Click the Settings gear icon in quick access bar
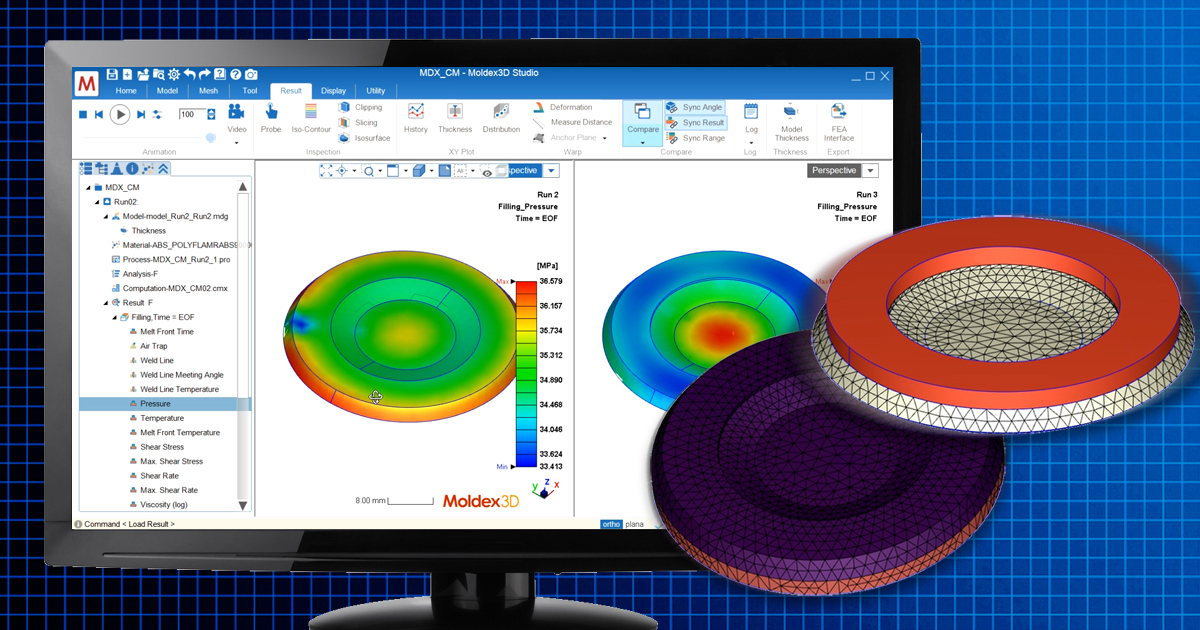The image size is (1200, 630). (174, 75)
